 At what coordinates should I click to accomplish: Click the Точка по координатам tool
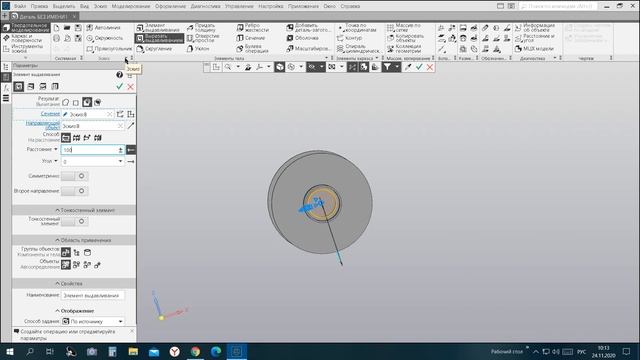[x=356, y=28]
